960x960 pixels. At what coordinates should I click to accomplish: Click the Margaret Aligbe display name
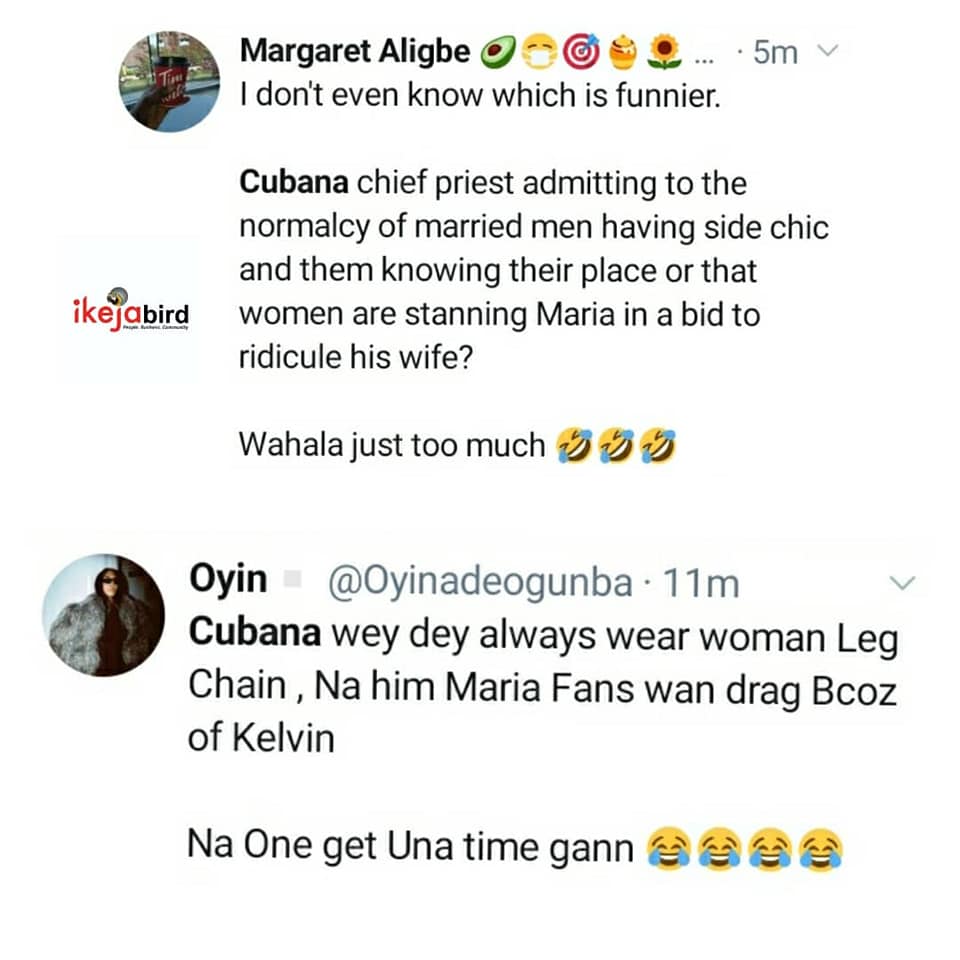(355, 52)
